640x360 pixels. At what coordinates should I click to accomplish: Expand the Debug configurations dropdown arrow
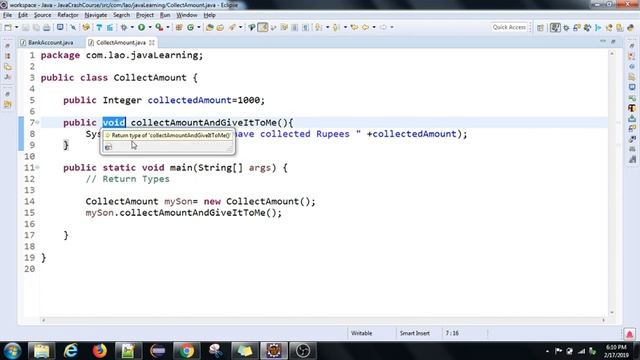[x=132, y=27]
